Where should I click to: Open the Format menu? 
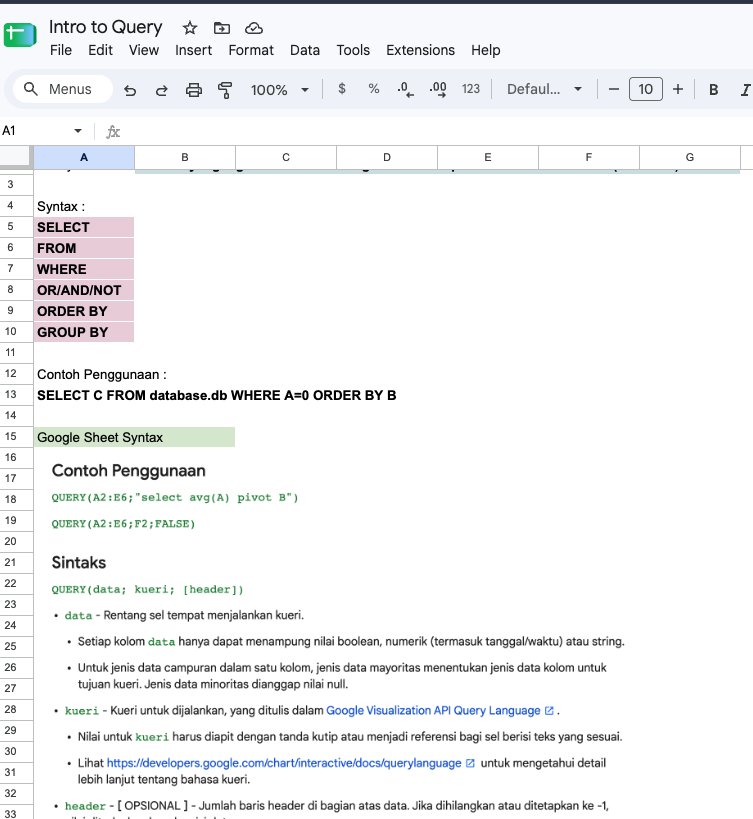(251, 50)
